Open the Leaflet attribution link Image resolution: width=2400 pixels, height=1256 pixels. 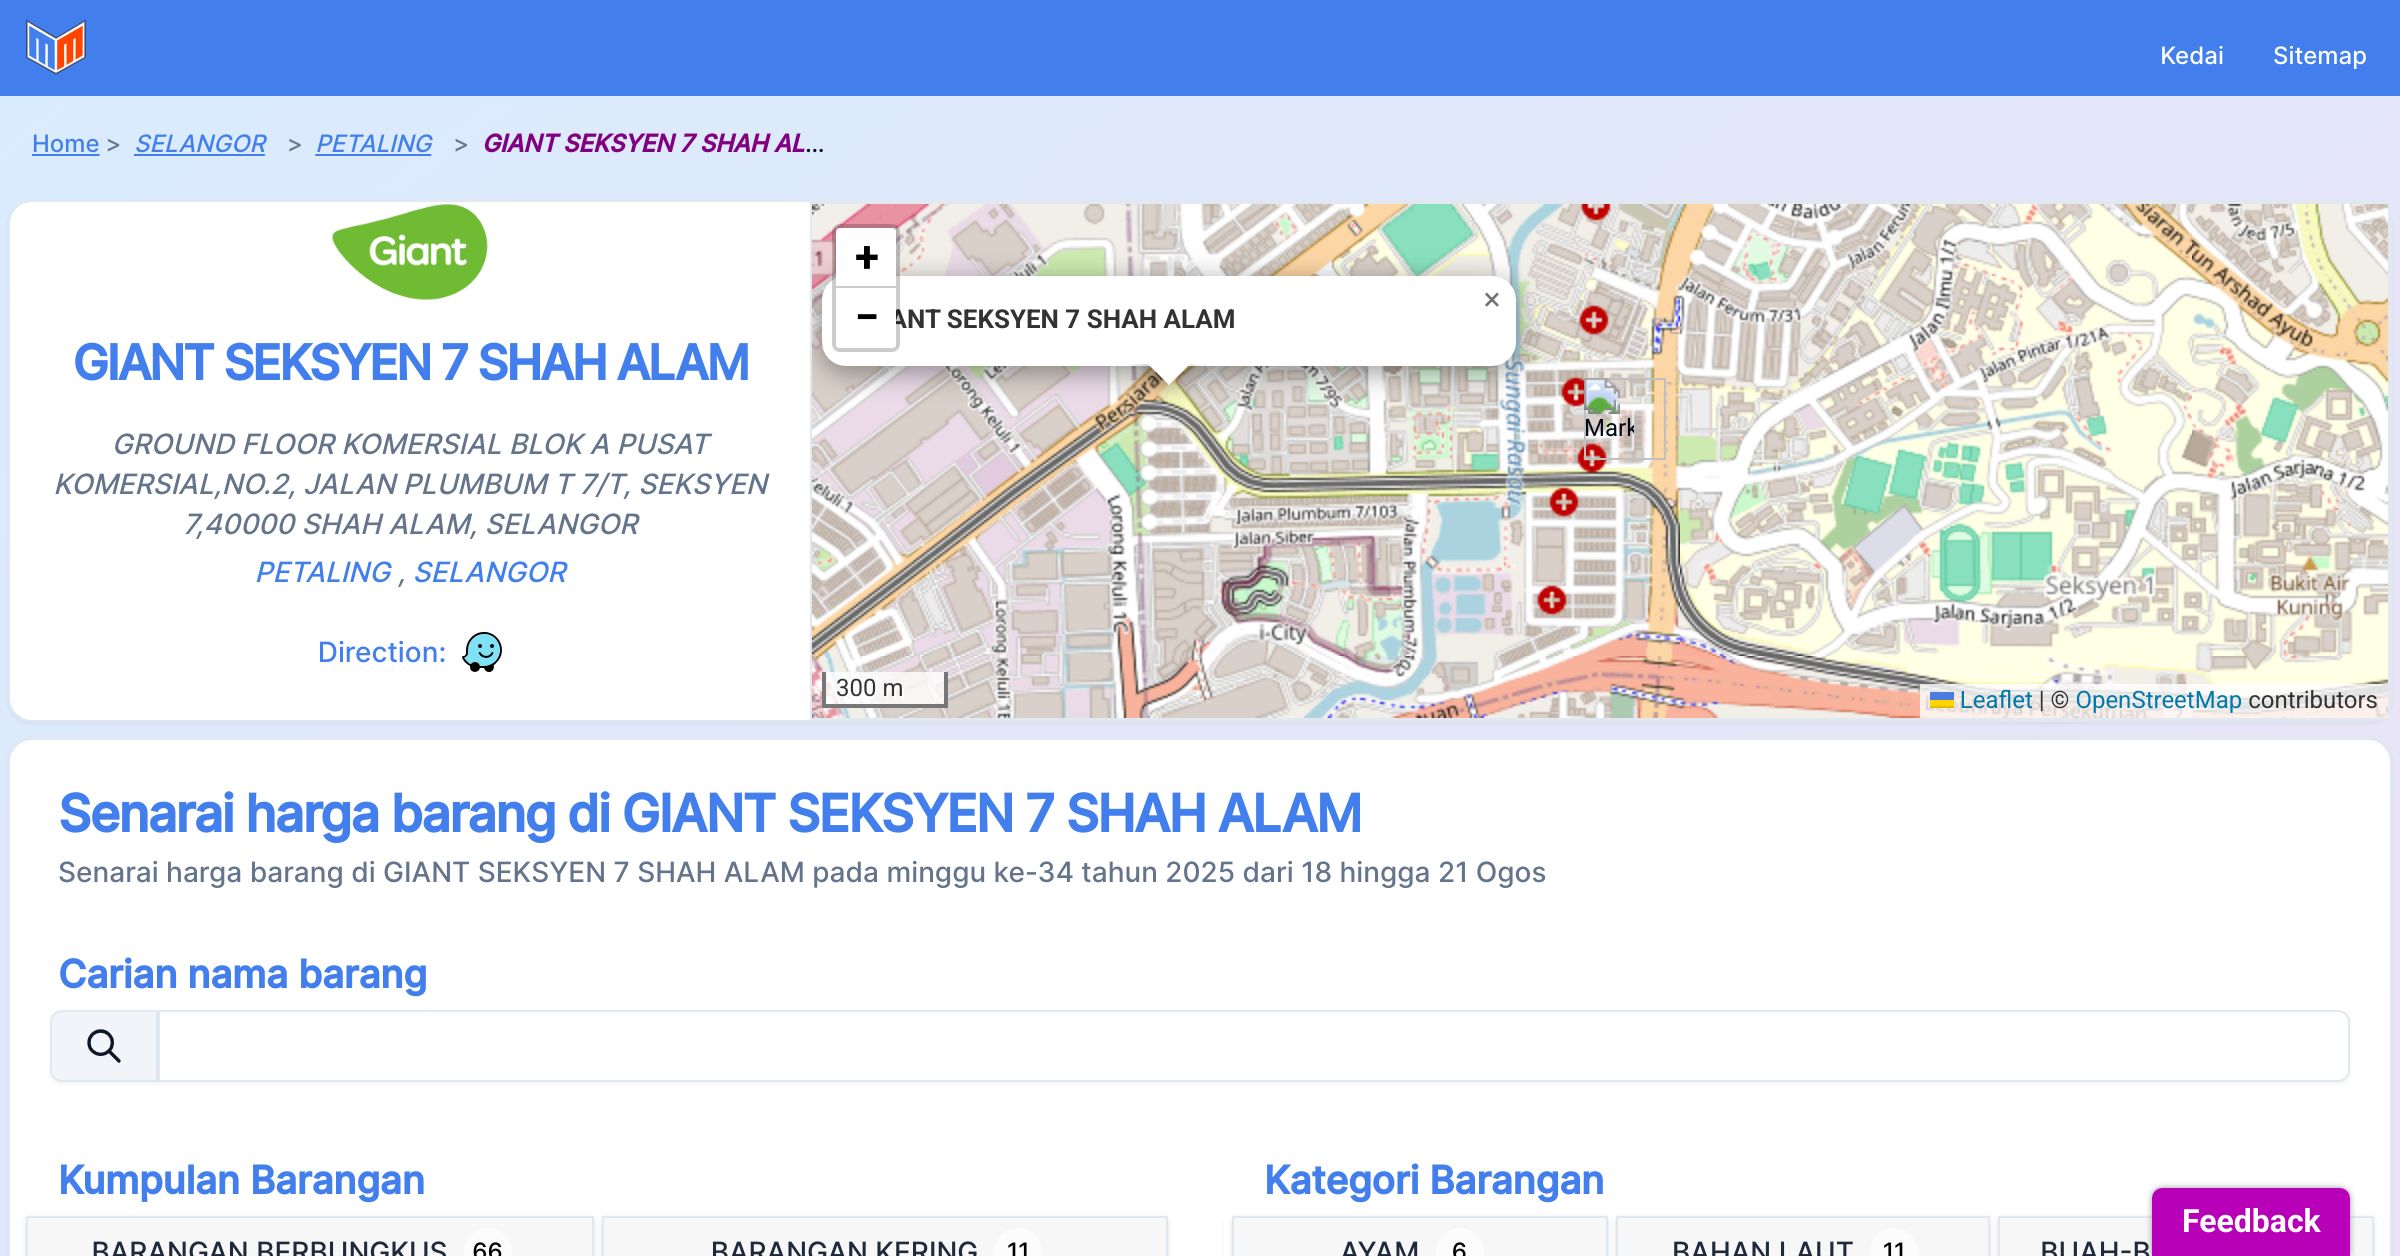click(1995, 700)
